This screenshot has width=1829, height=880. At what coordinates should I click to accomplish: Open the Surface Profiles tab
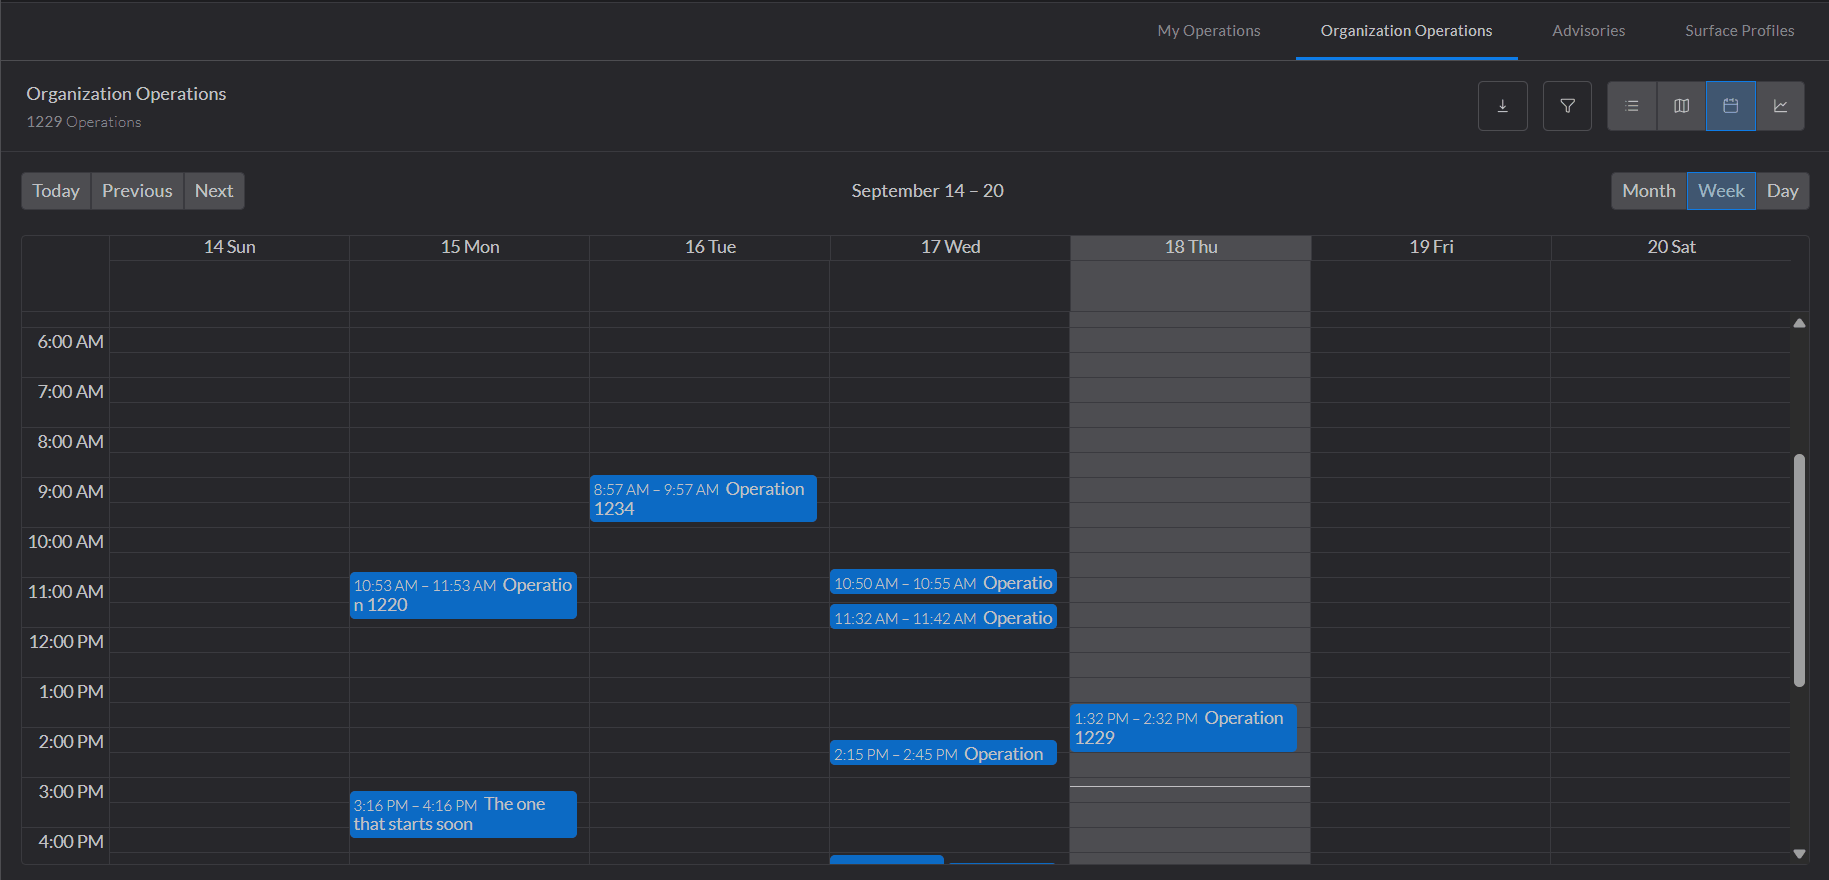tap(1739, 31)
